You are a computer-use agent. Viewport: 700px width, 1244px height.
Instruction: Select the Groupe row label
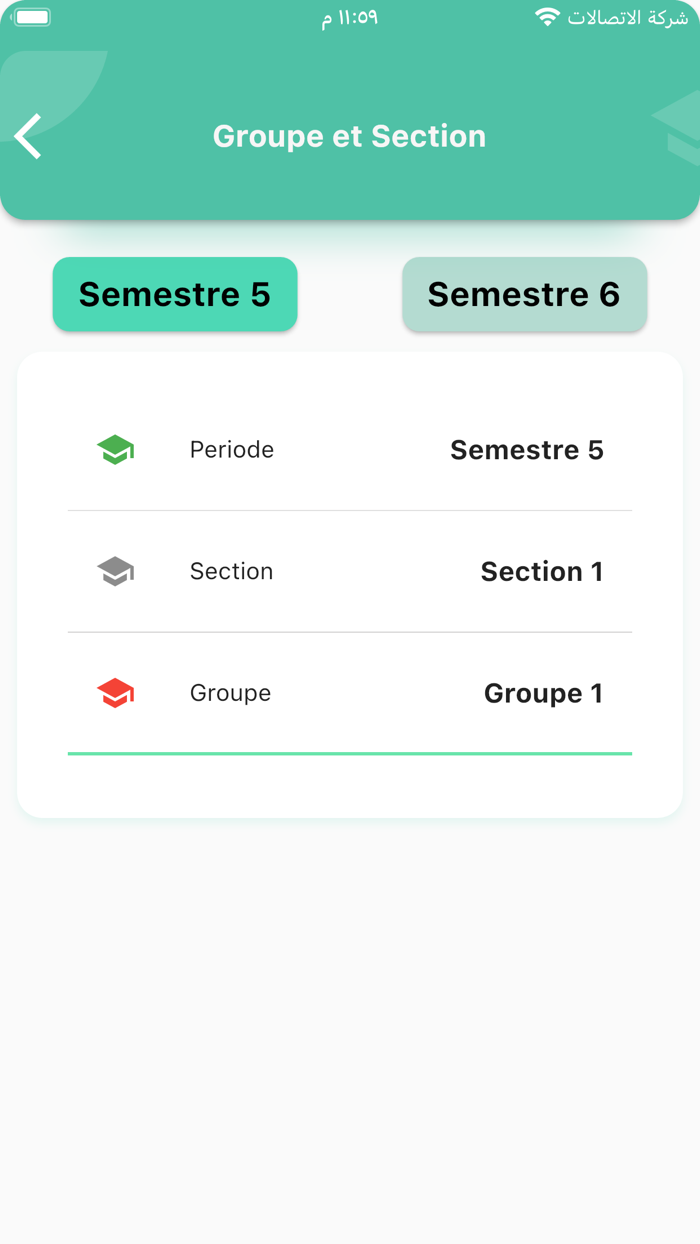[230, 693]
